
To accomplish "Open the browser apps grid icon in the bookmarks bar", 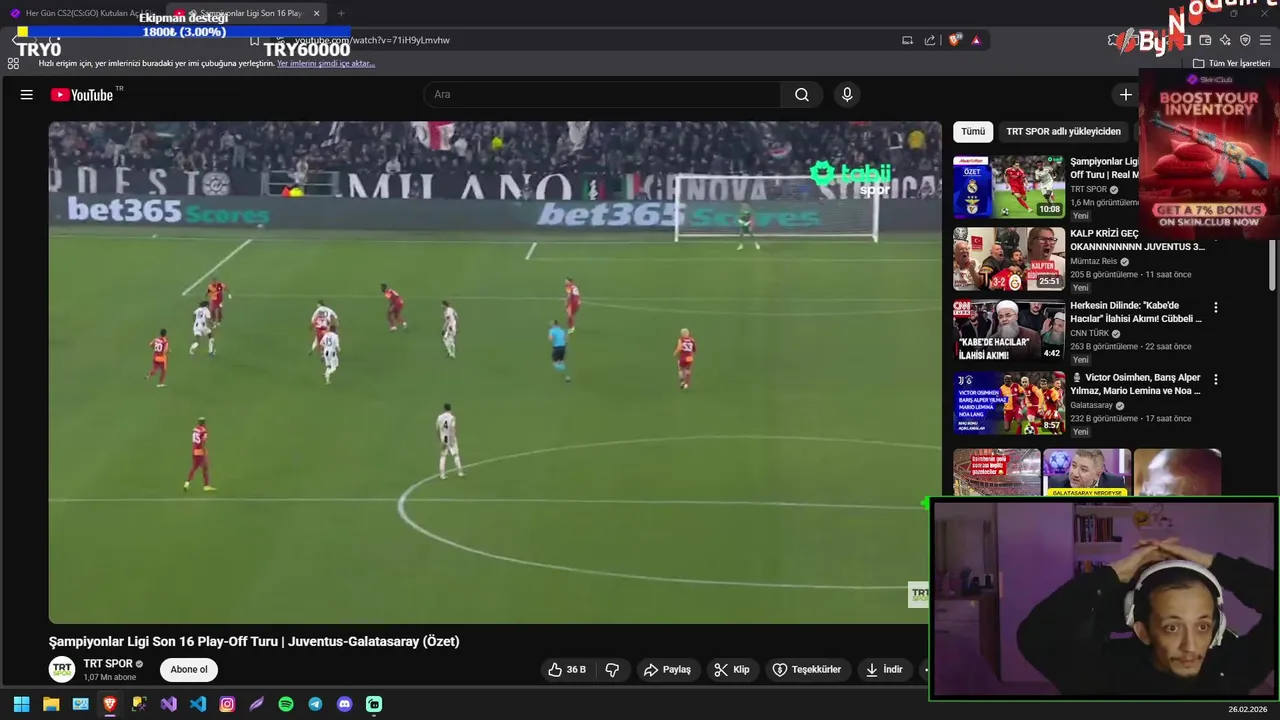I will point(13,63).
